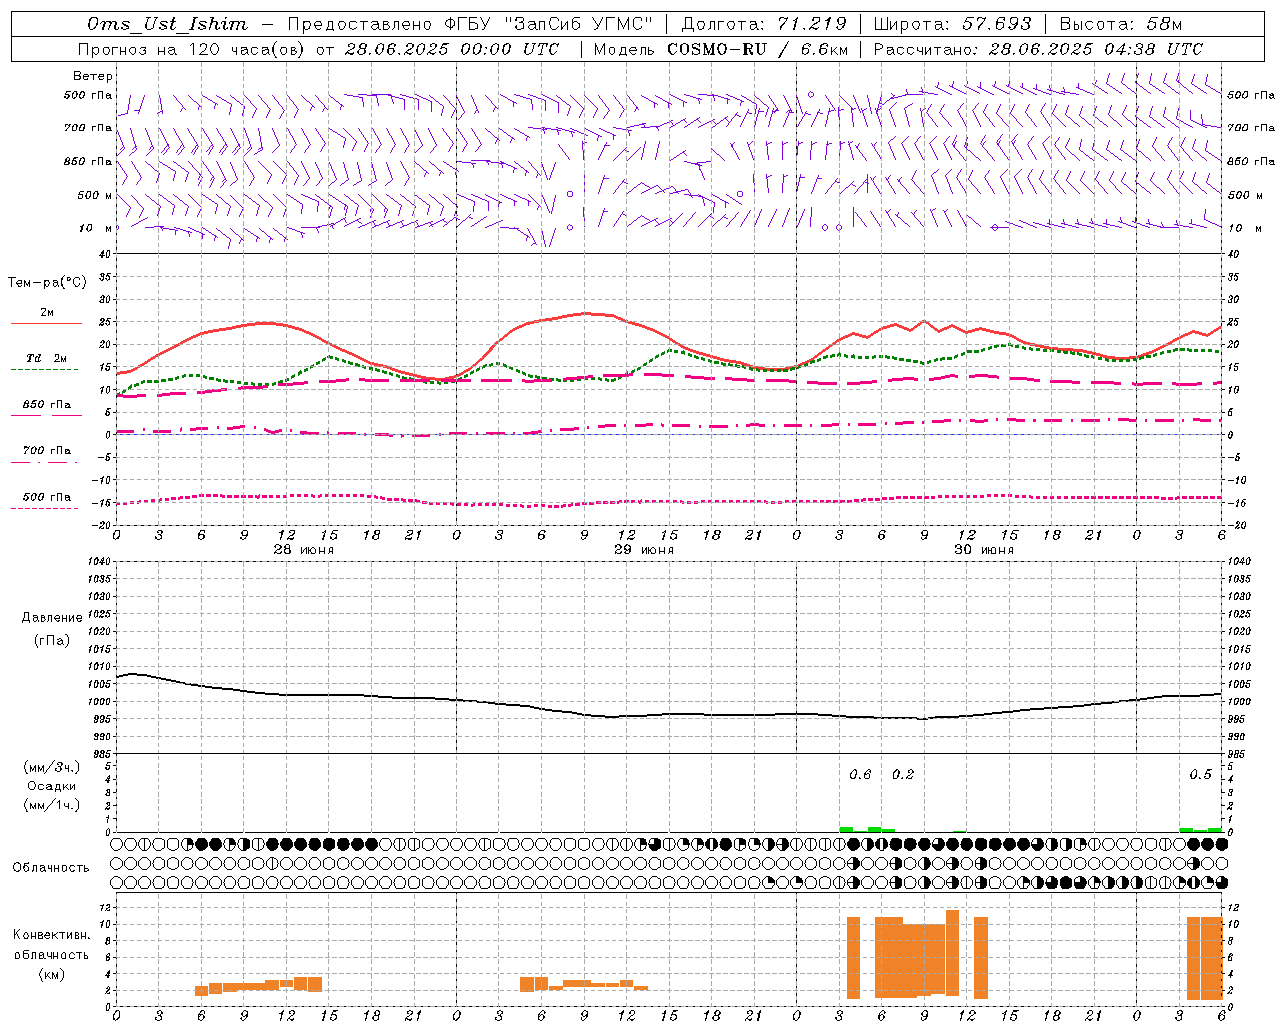
Task: Click the (мм/3ч.) precipitation unit label
Action: [51, 767]
